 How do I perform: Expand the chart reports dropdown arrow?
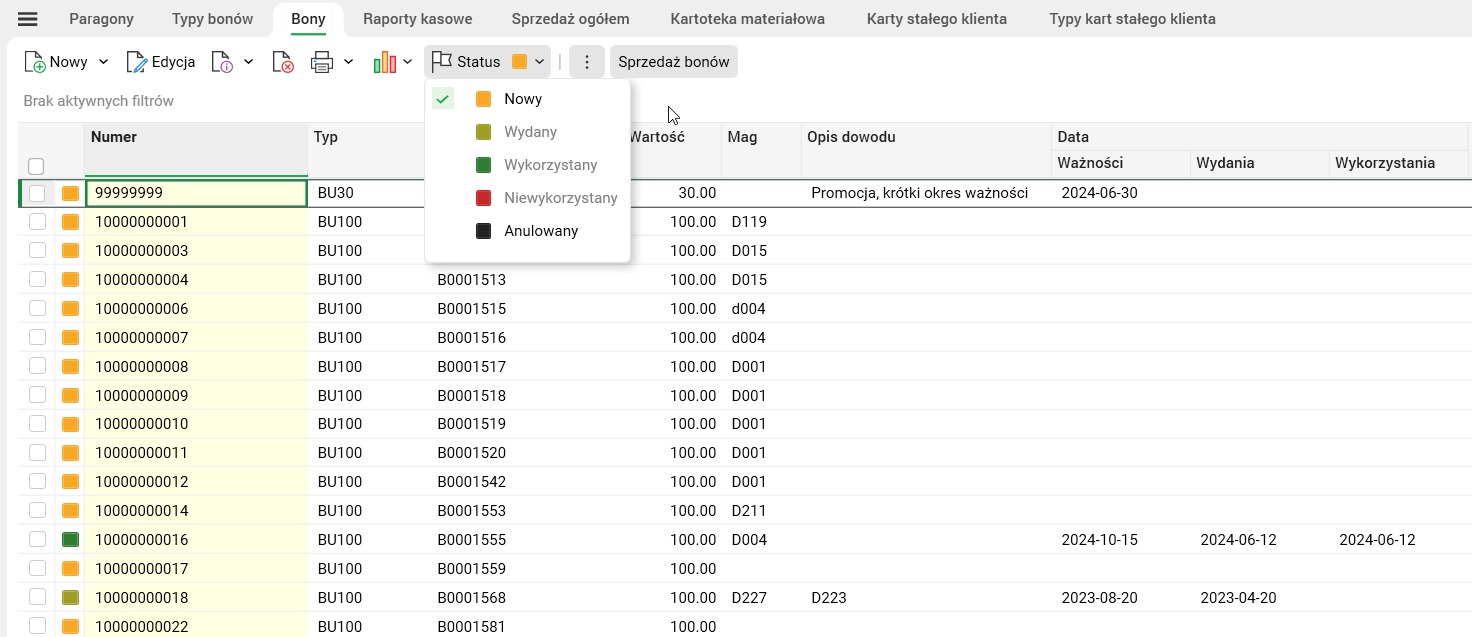[x=408, y=62]
